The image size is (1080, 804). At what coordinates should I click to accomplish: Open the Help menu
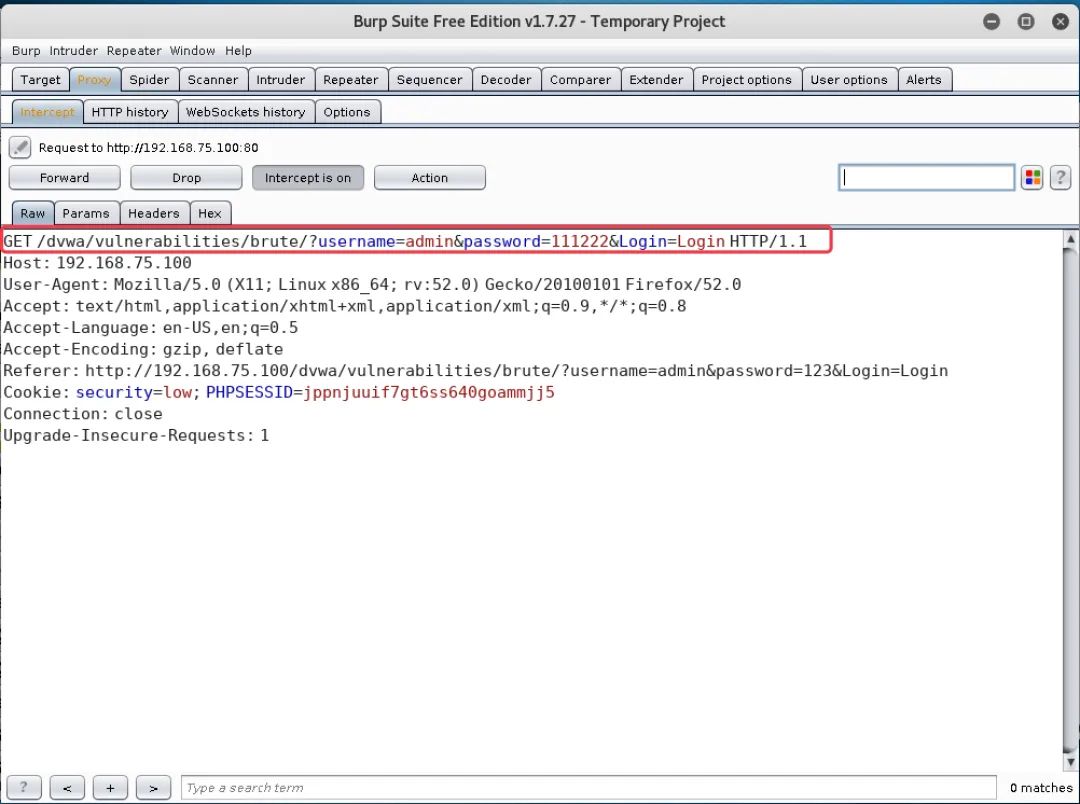click(x=238, y=50)
